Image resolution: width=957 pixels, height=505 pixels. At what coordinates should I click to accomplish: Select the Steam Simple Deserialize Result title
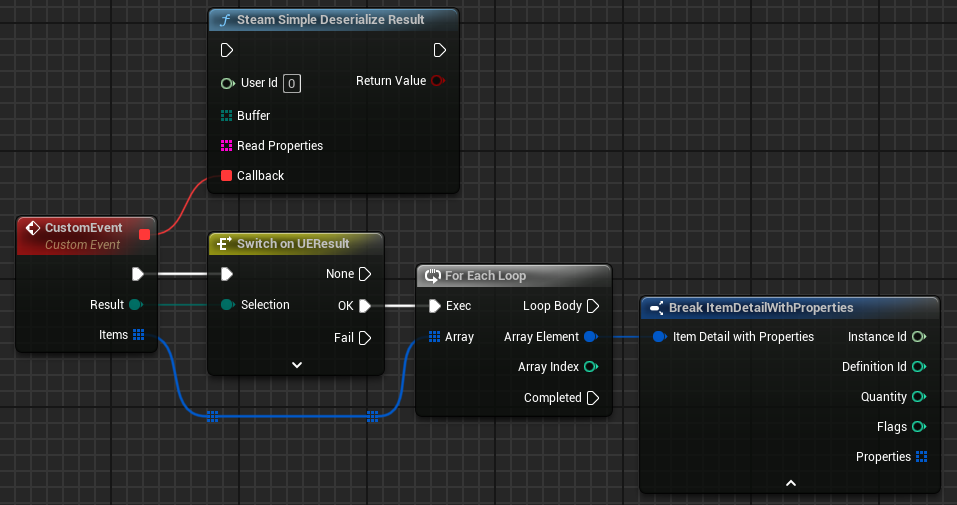tap(330, 20)
